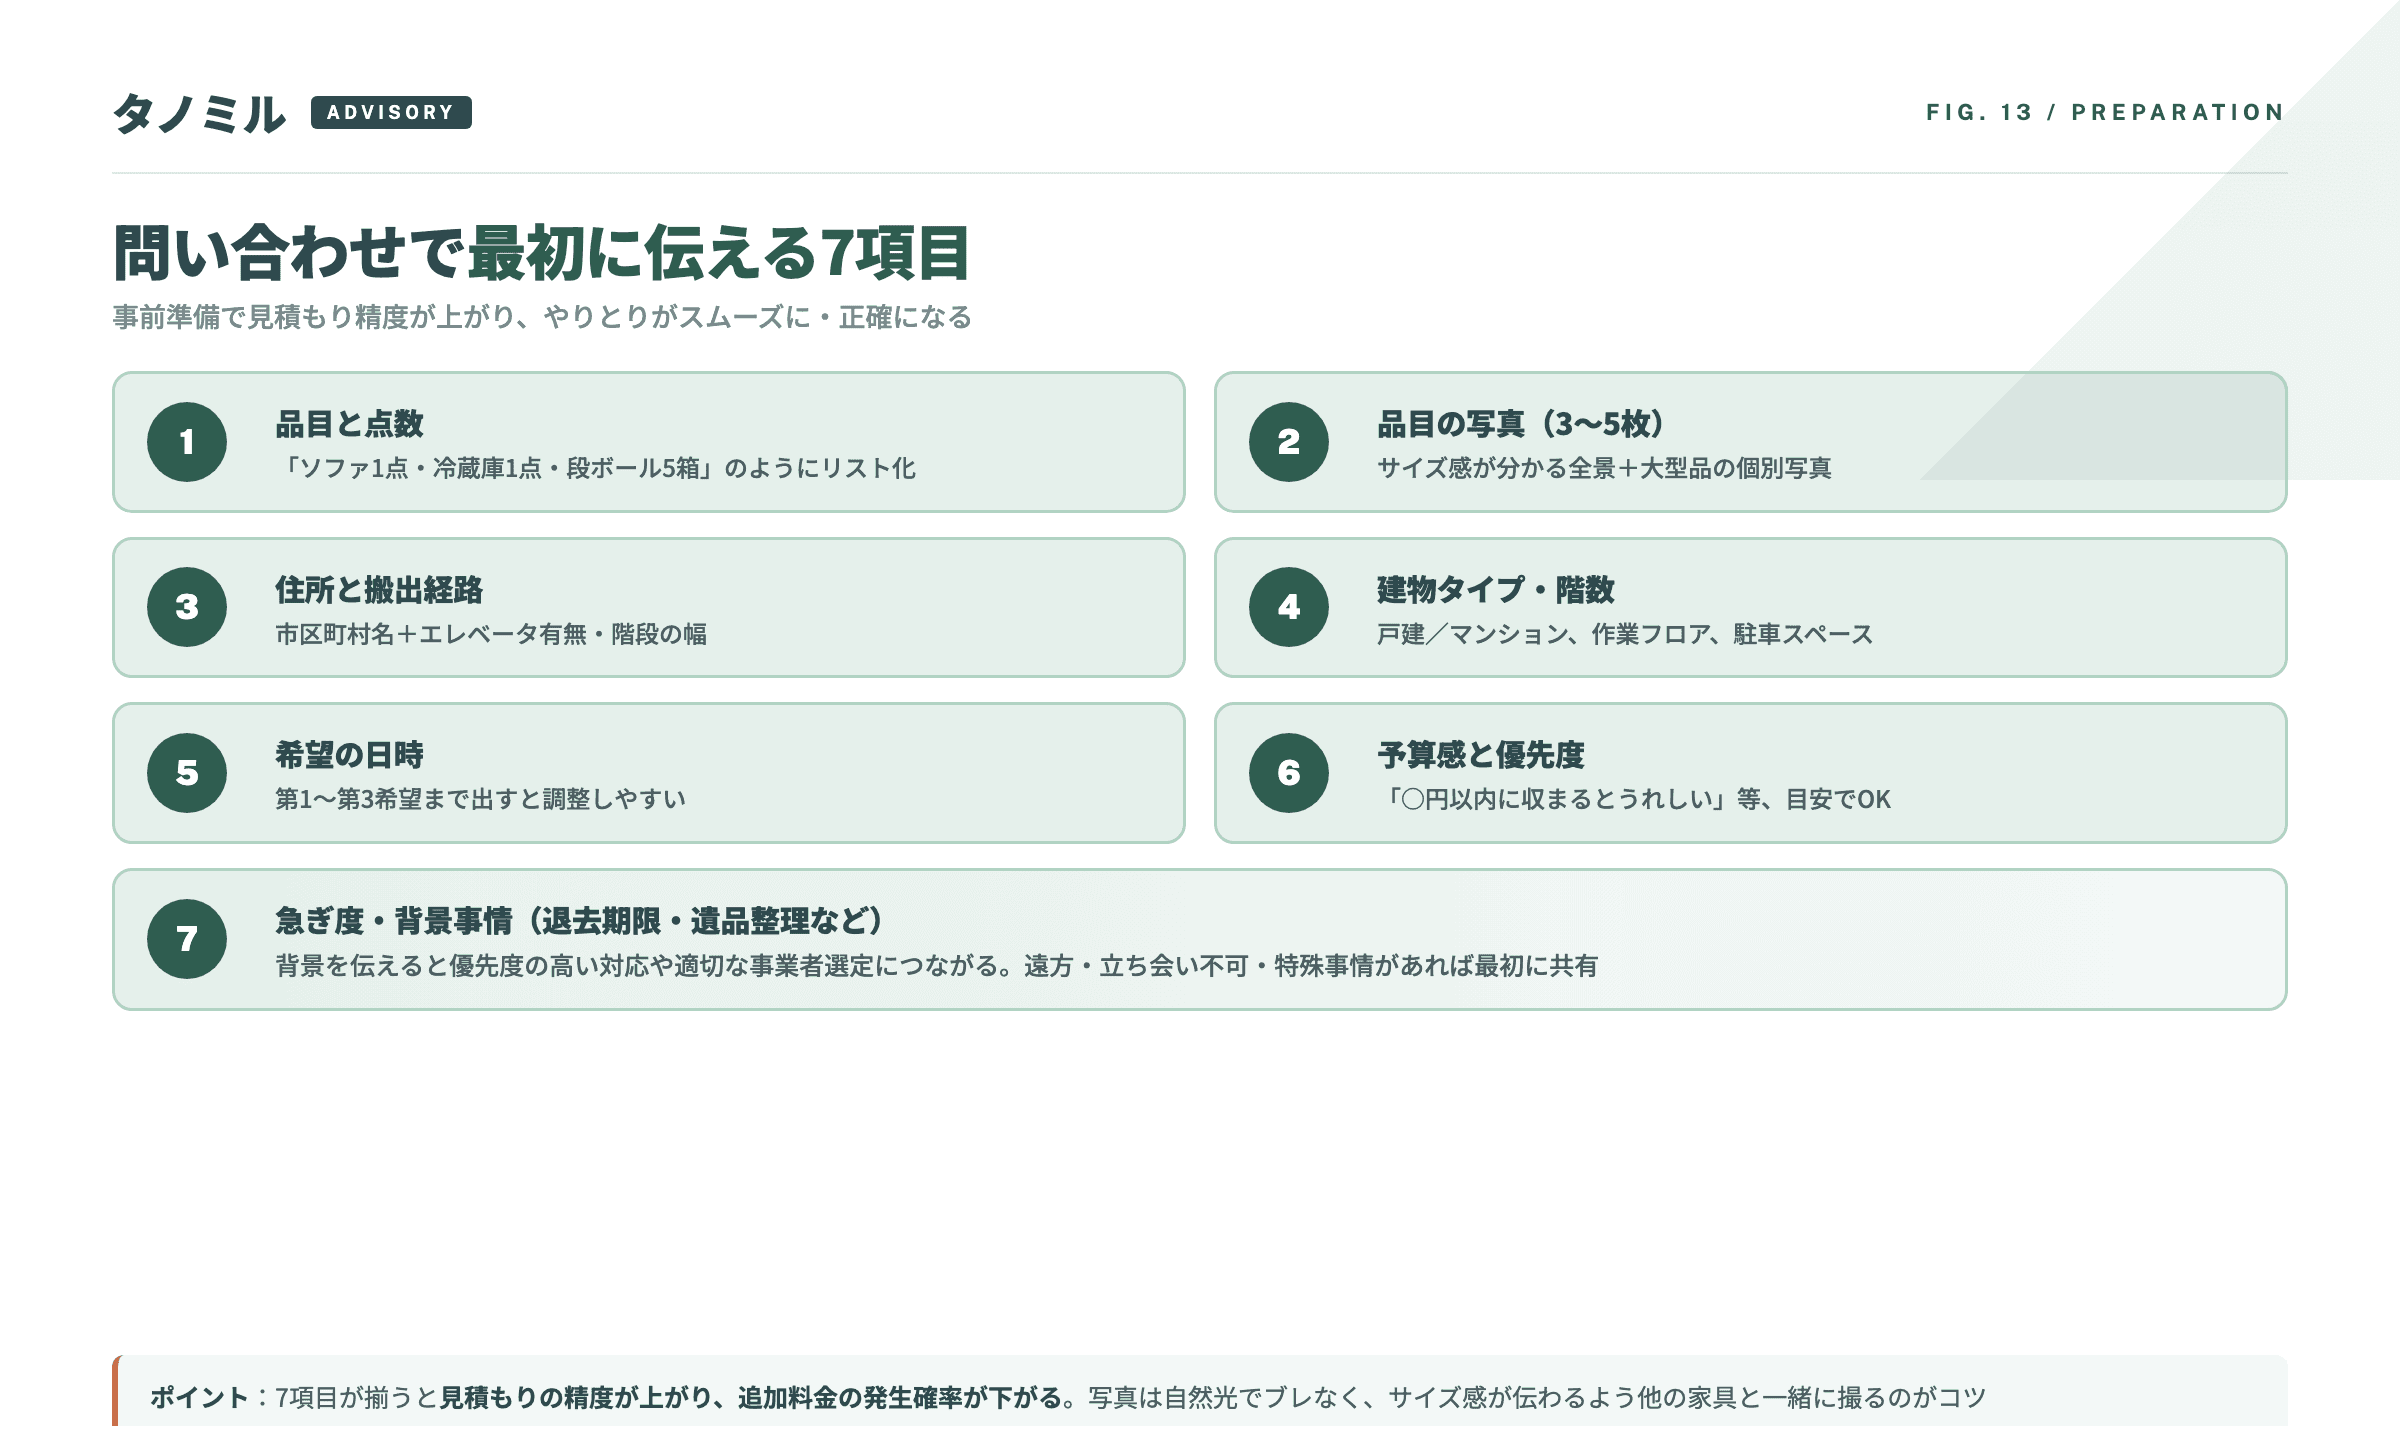
Task: Click the number 4 circle icon
Action: (1289, 607)
